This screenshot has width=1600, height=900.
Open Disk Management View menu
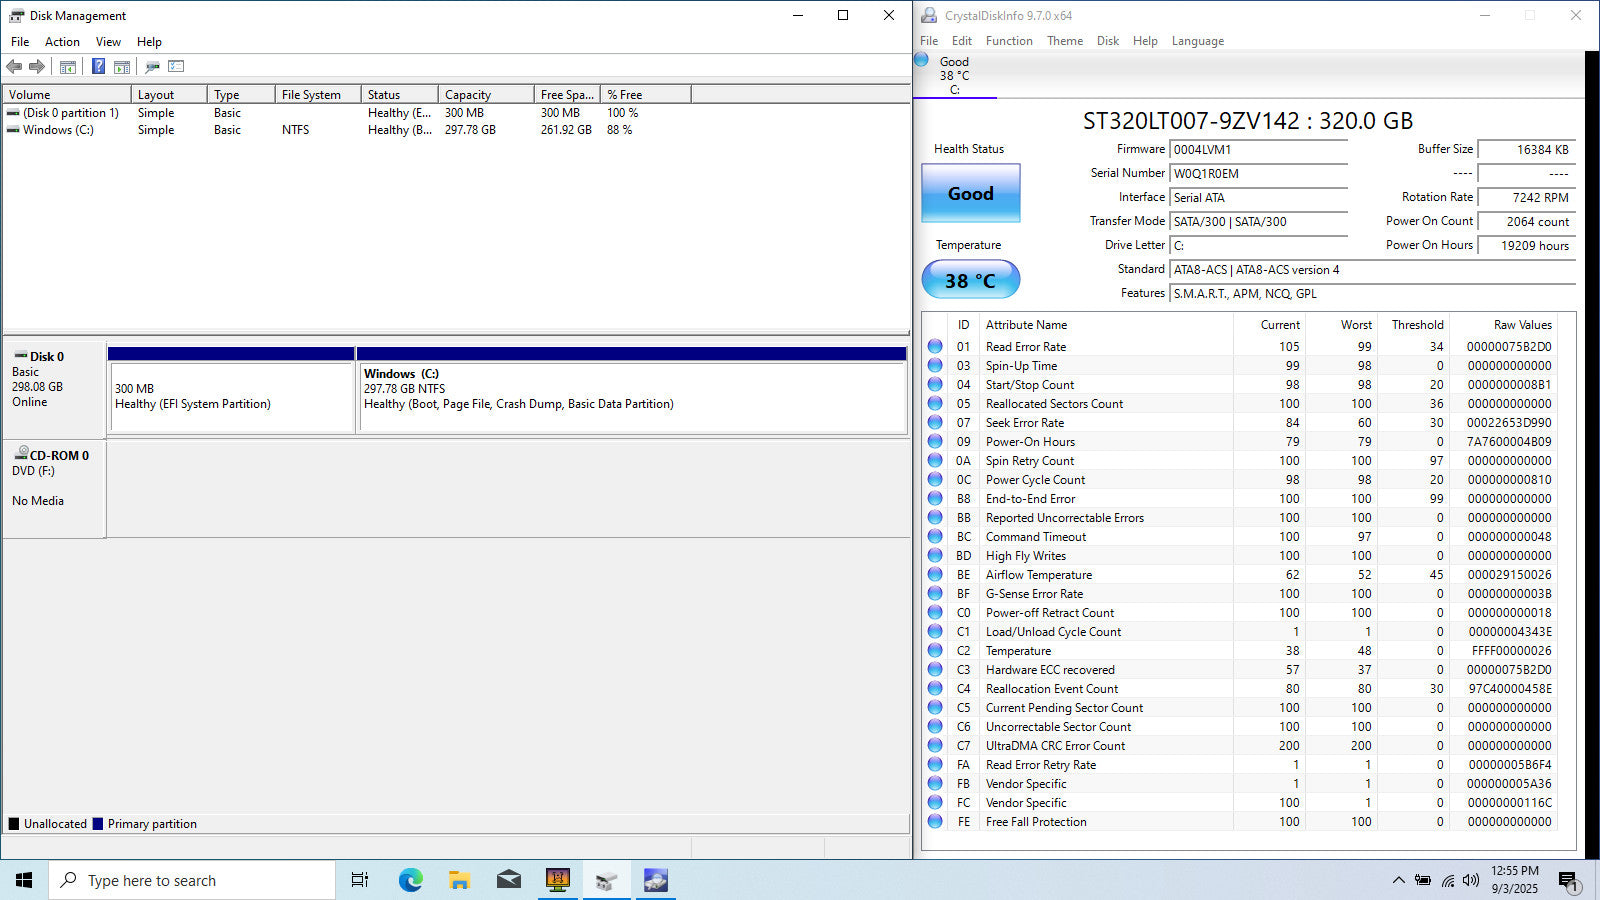coord(108,42)
